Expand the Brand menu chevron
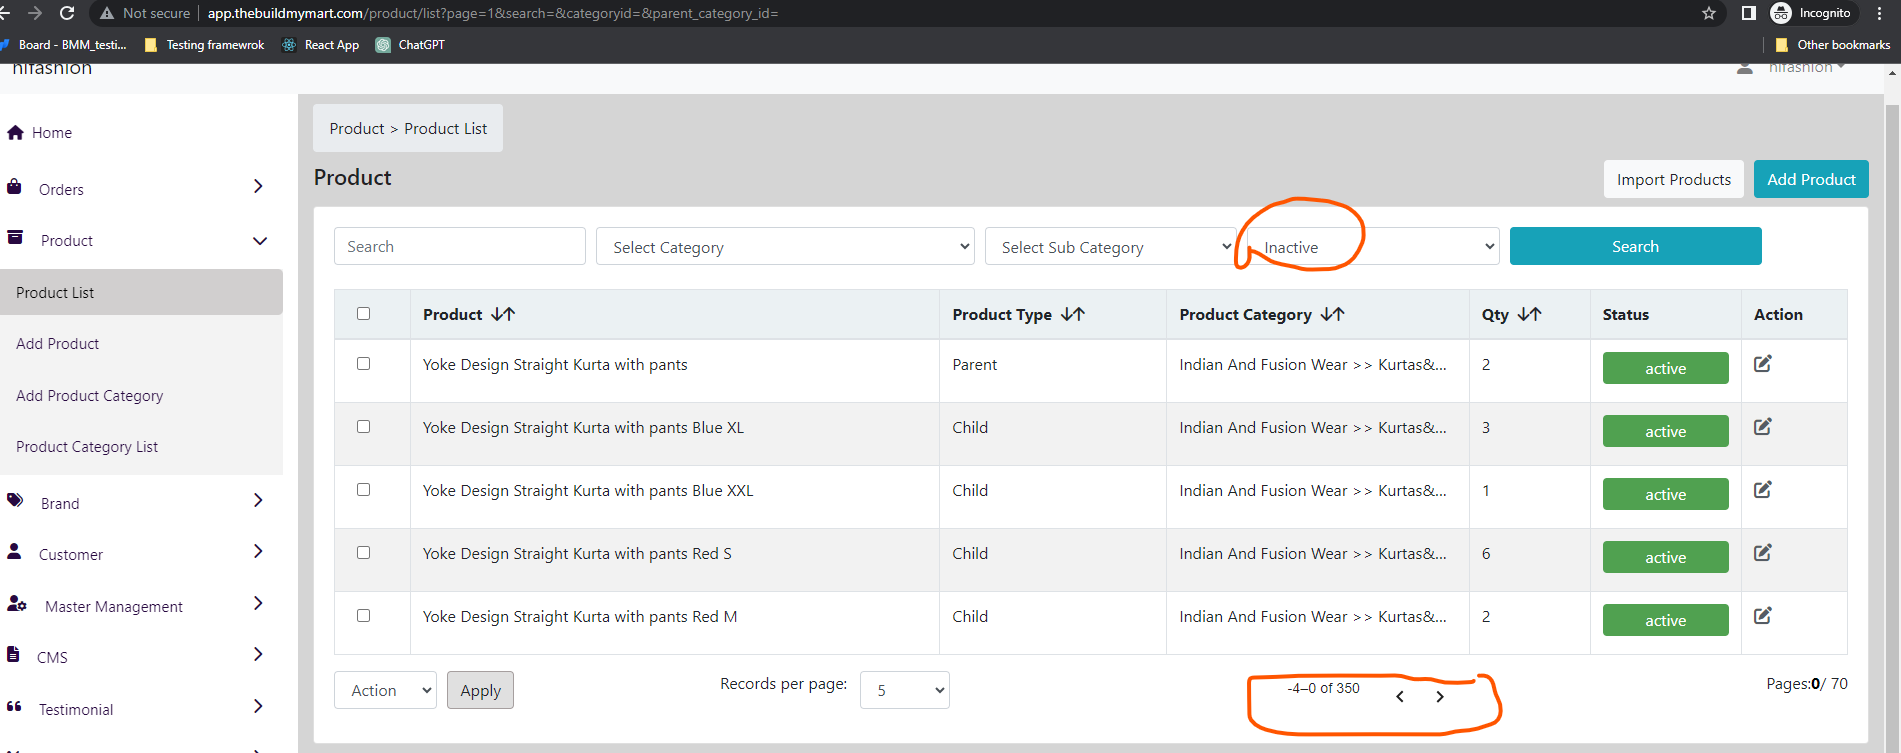 point(258,500)
